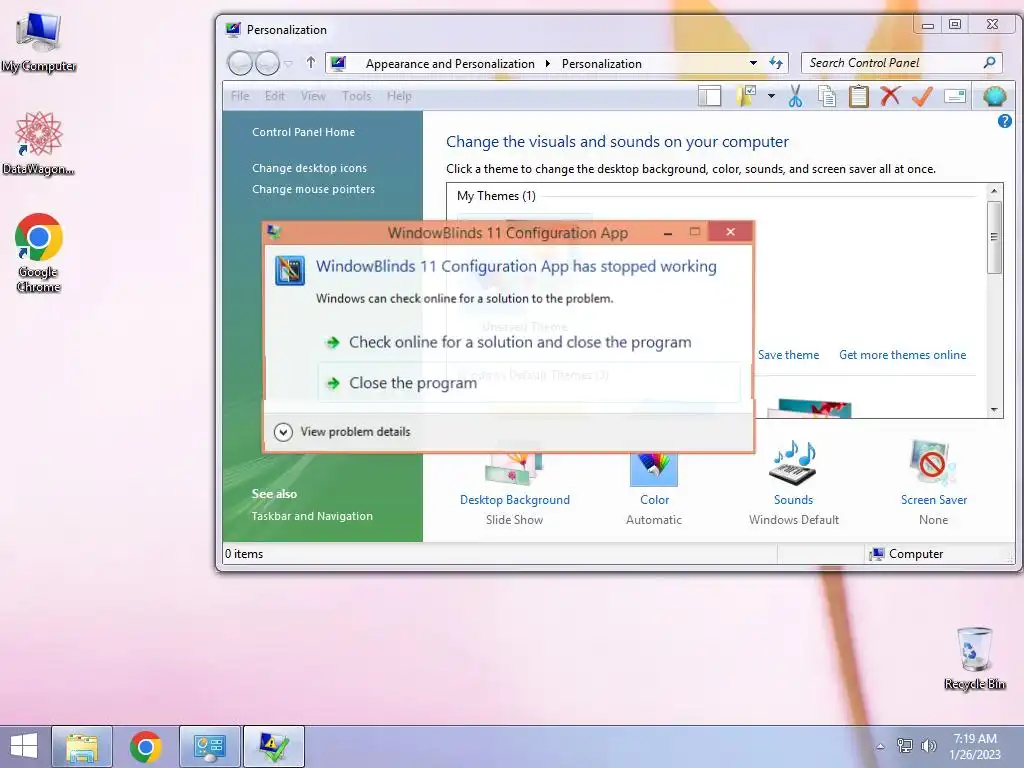Open recent locations dropdown arrow
1024x768 pixels.
[x=289, y=63]
